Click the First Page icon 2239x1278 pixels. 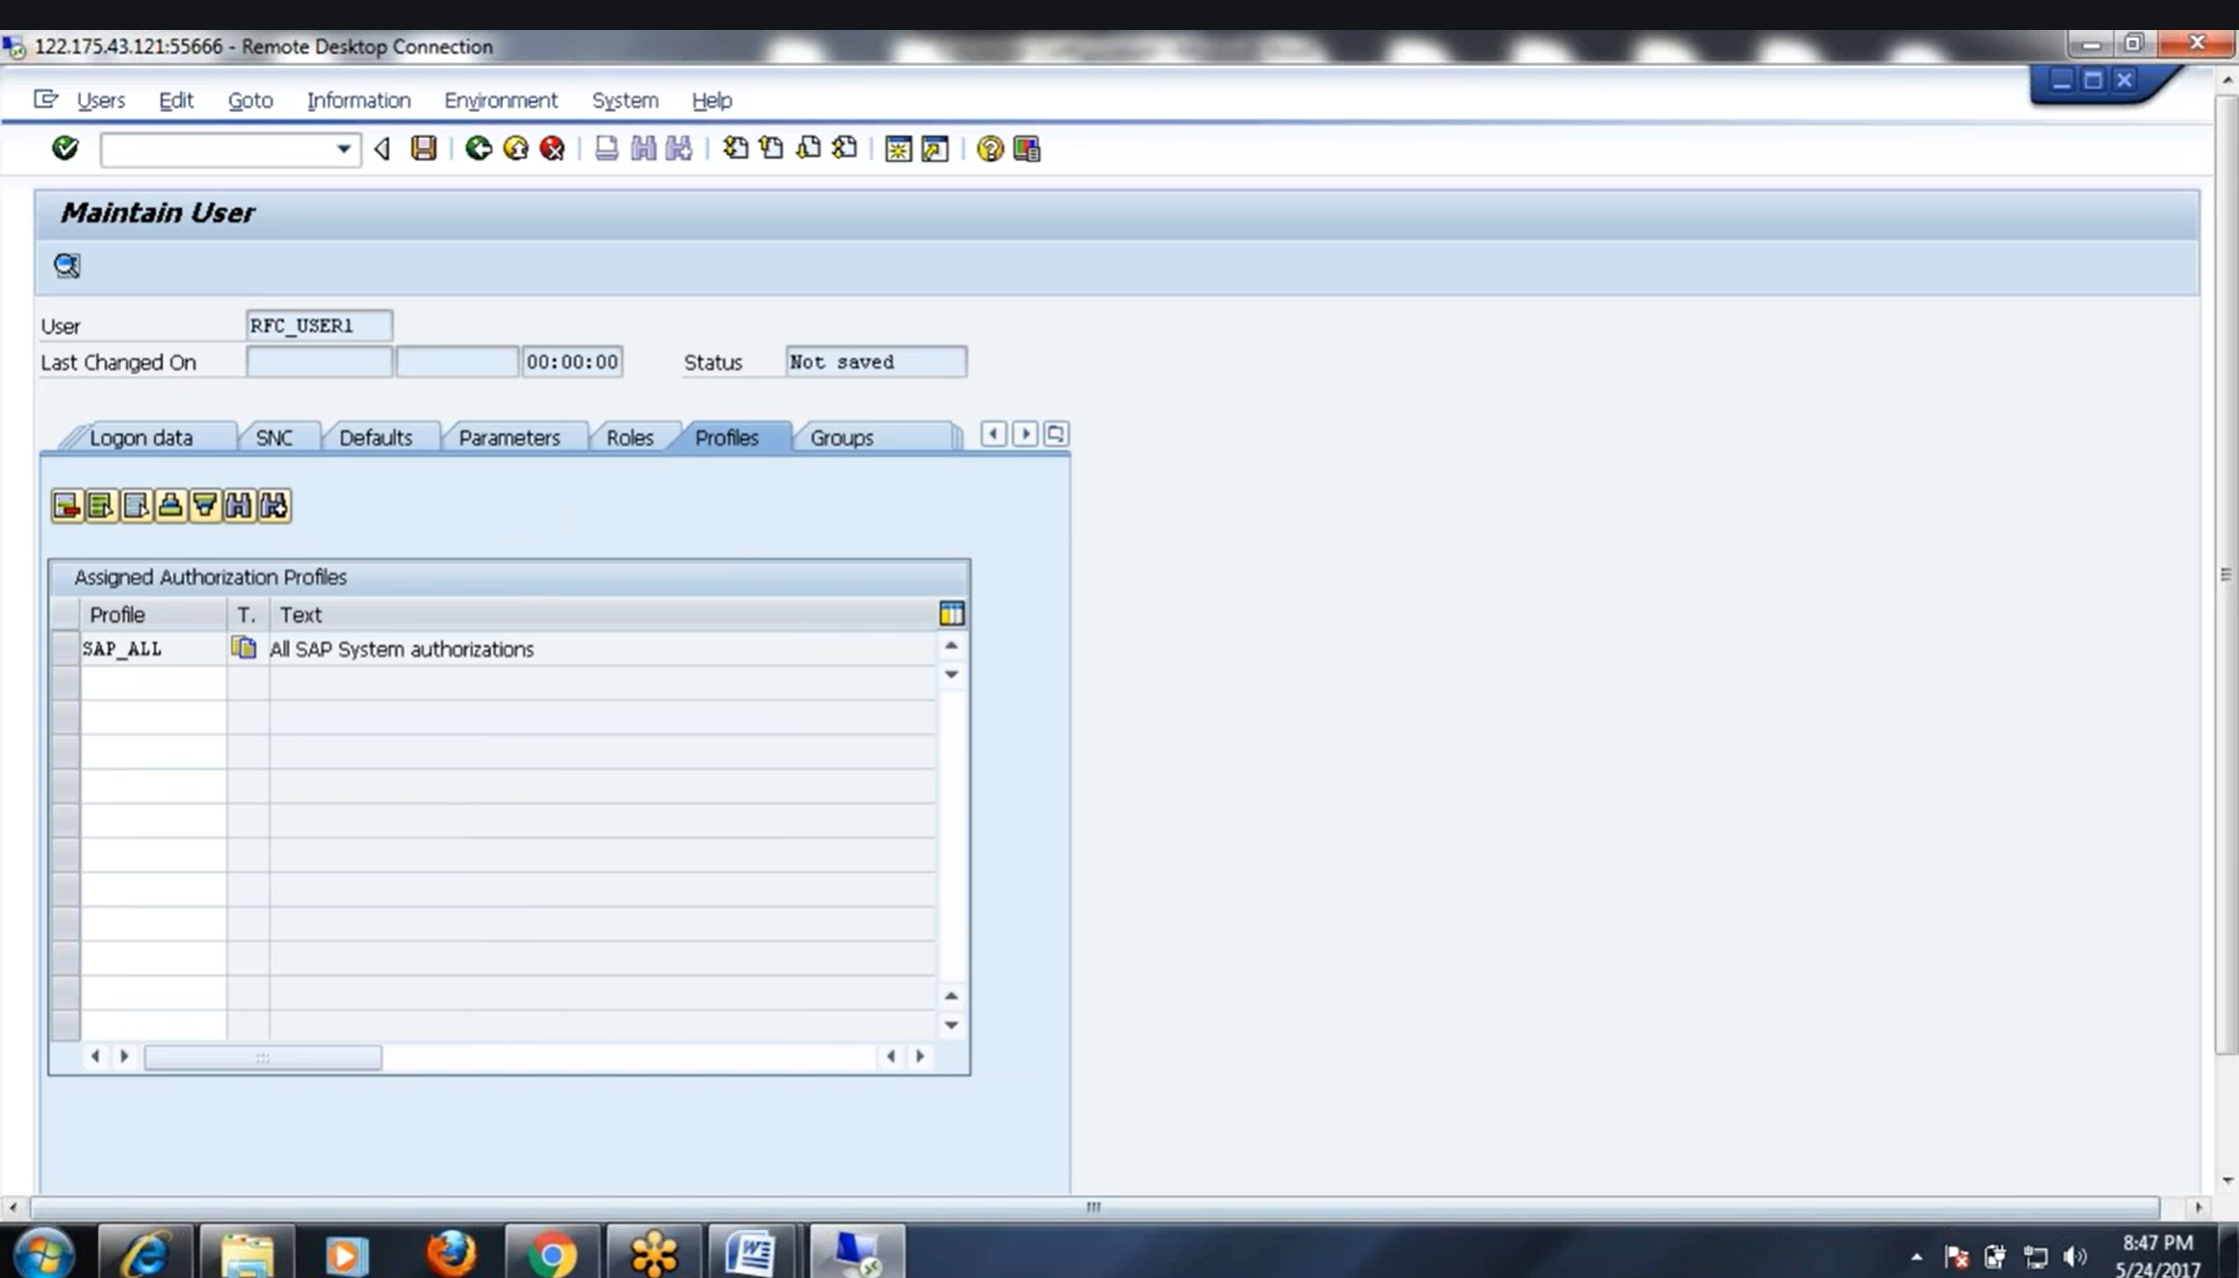(x=735, y=148)
